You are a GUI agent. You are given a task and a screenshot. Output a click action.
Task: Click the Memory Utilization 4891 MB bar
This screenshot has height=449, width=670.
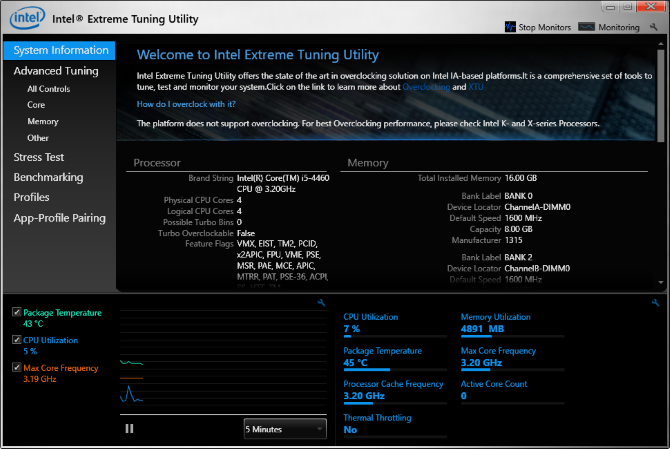[x=512, y=336]
